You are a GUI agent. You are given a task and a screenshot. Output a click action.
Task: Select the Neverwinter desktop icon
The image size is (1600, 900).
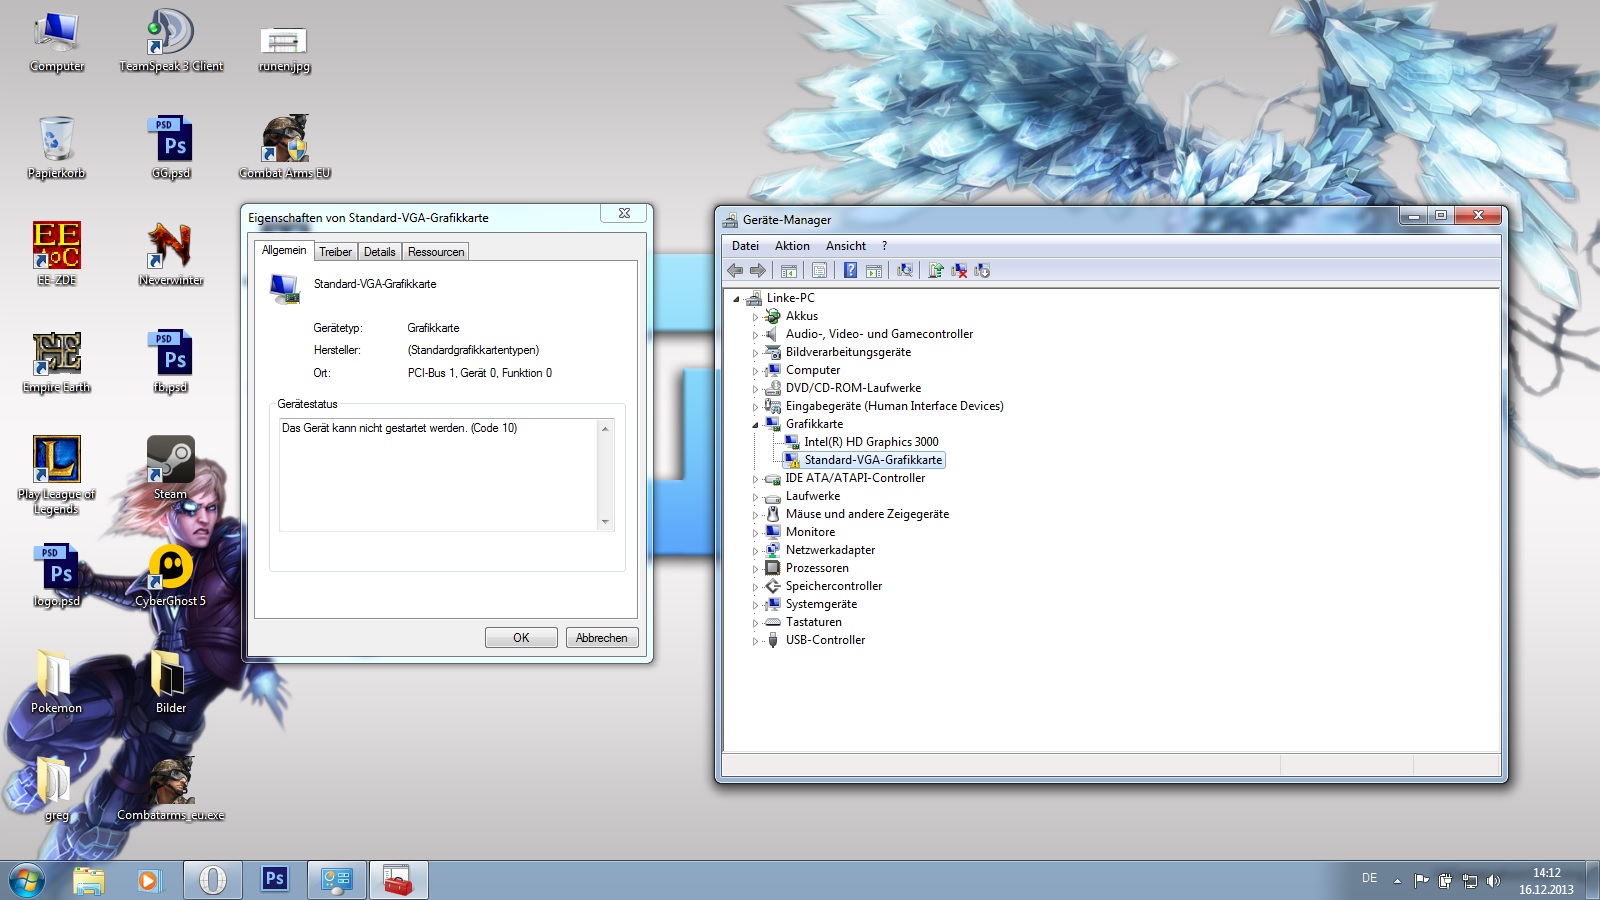171,254
